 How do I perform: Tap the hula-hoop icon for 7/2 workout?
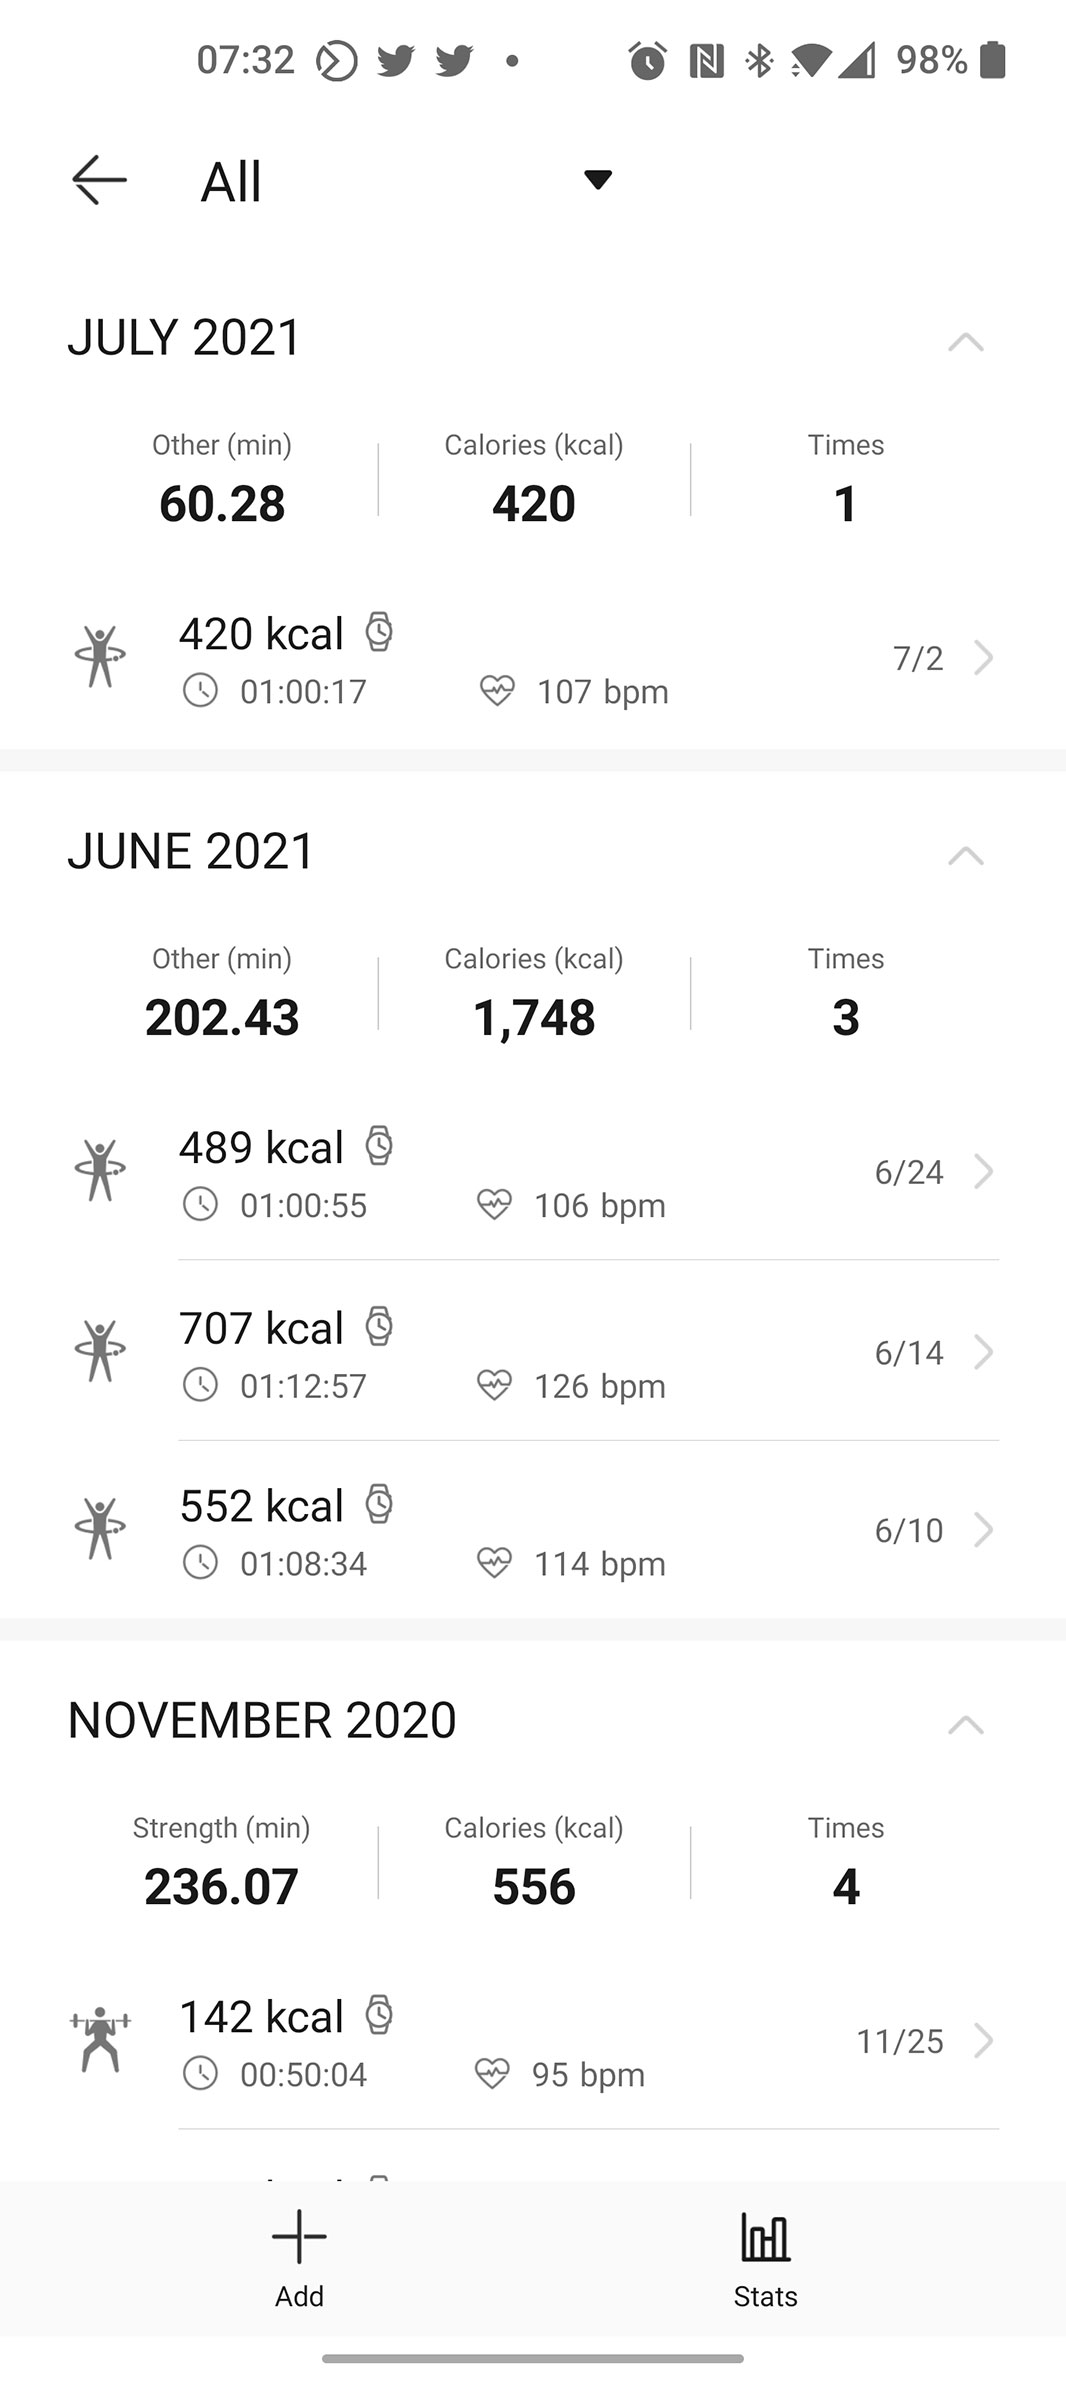tap(100, 657)
